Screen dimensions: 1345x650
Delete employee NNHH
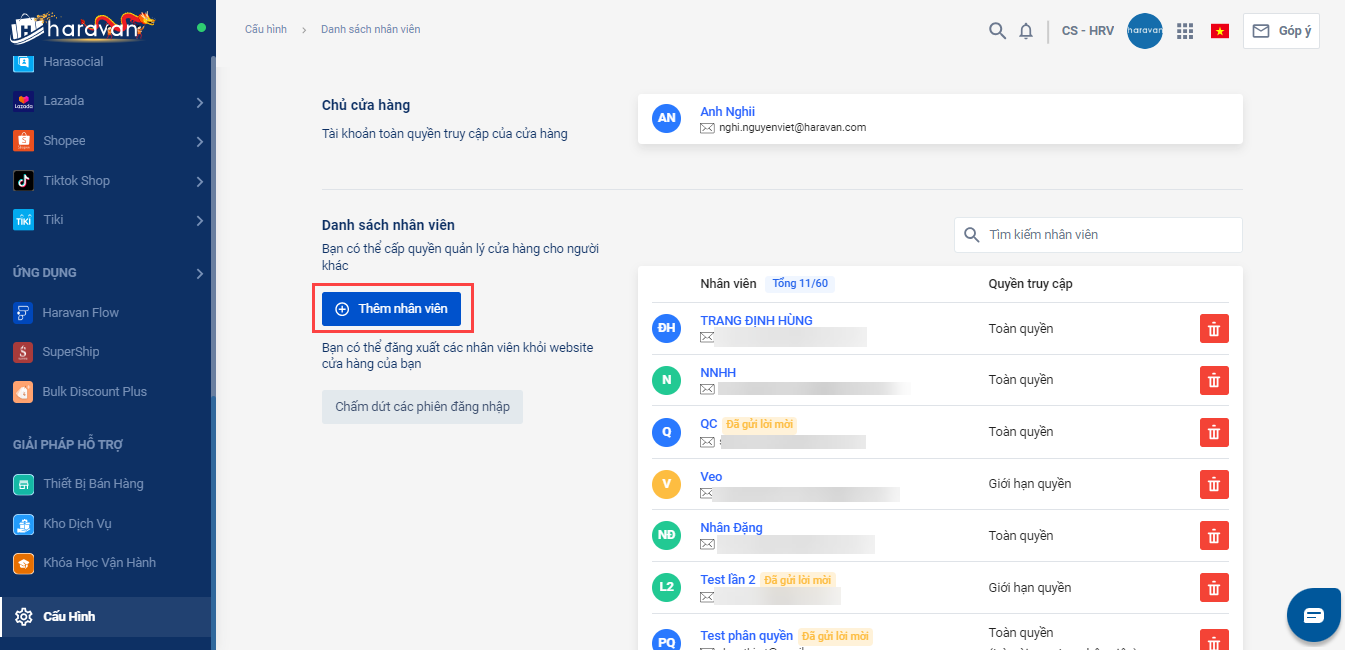click(1214, 380)
